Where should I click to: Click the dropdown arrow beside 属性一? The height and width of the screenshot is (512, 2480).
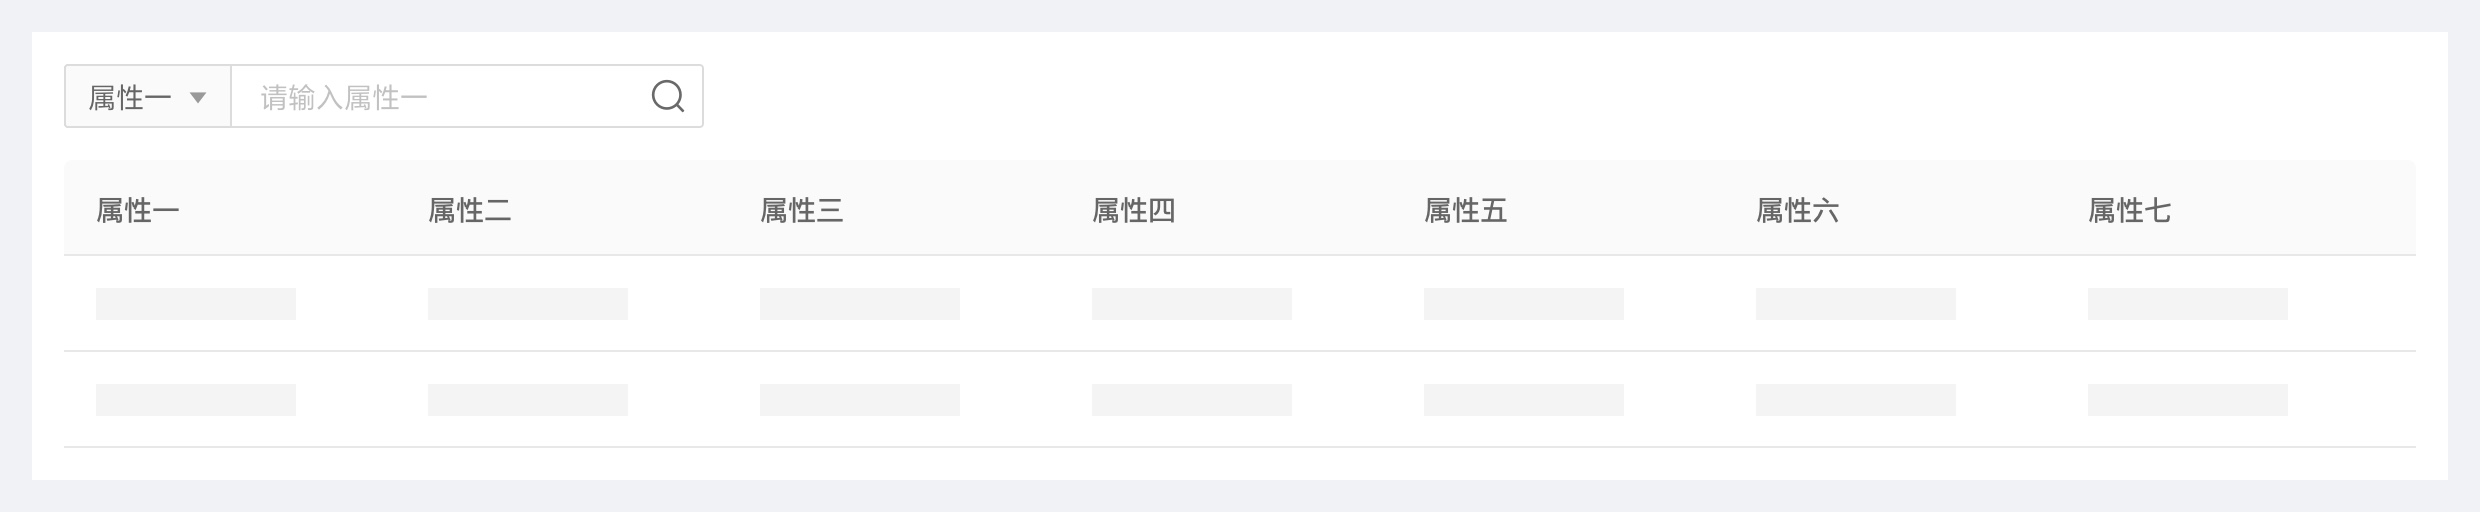click(198, 97)
